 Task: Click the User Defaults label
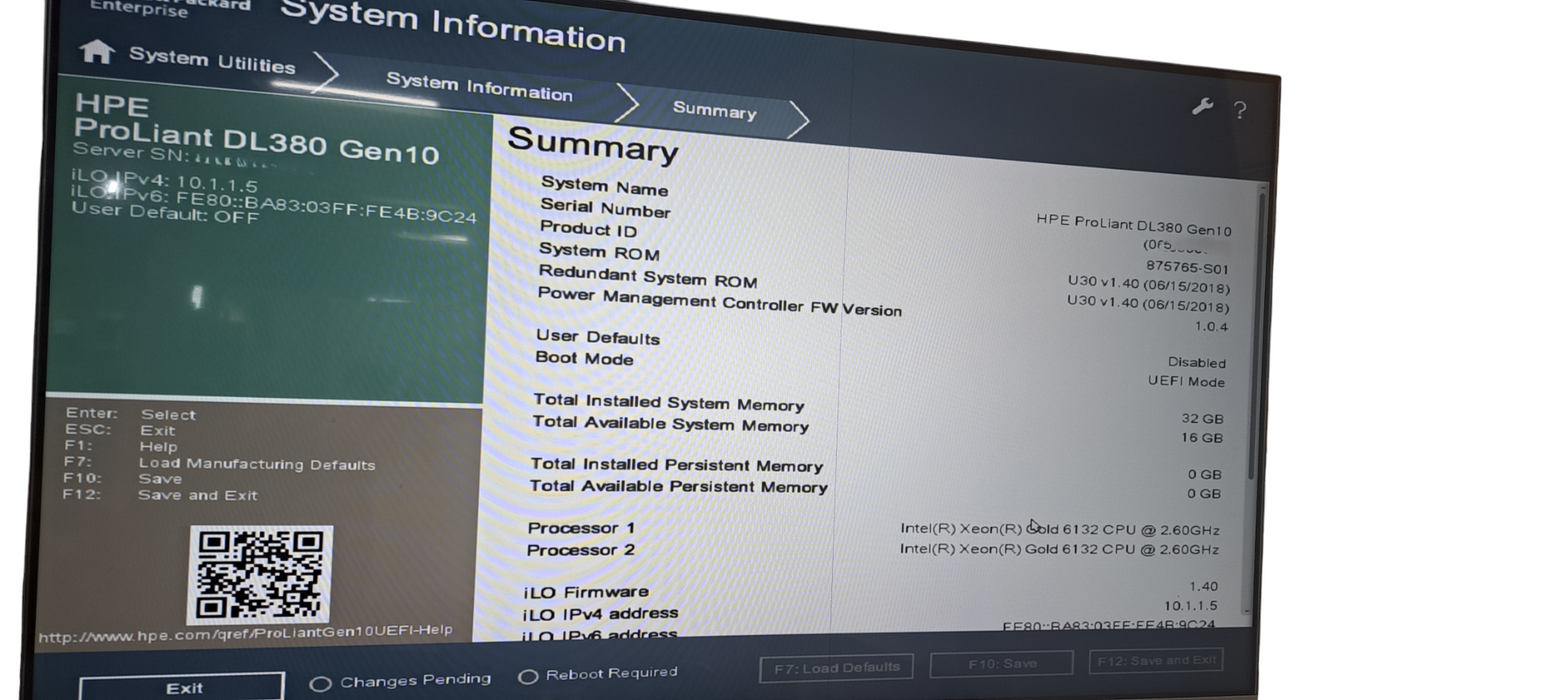pos(597,337)
